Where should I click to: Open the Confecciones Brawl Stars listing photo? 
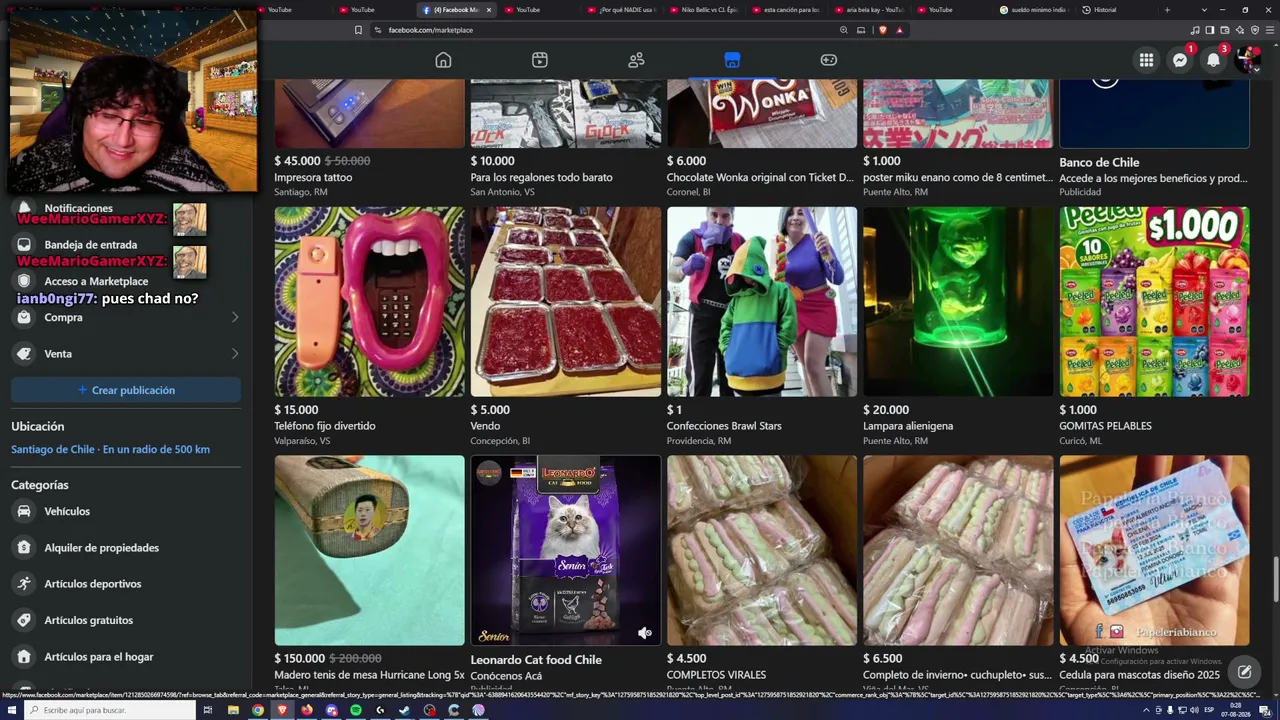tap(762, 302)
